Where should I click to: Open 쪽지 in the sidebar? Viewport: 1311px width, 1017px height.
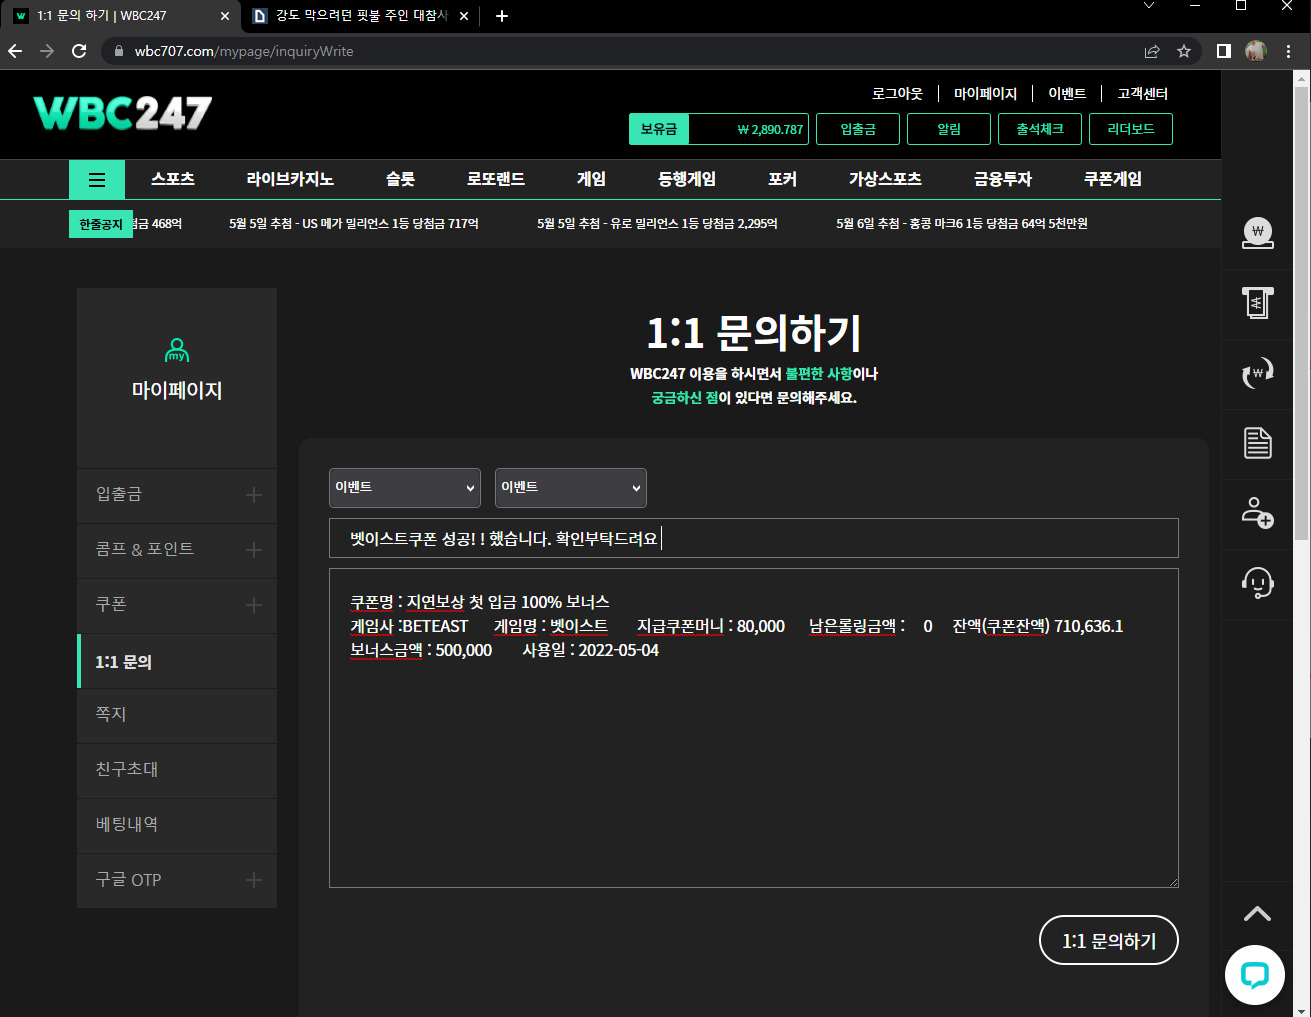tap(177, 715)
